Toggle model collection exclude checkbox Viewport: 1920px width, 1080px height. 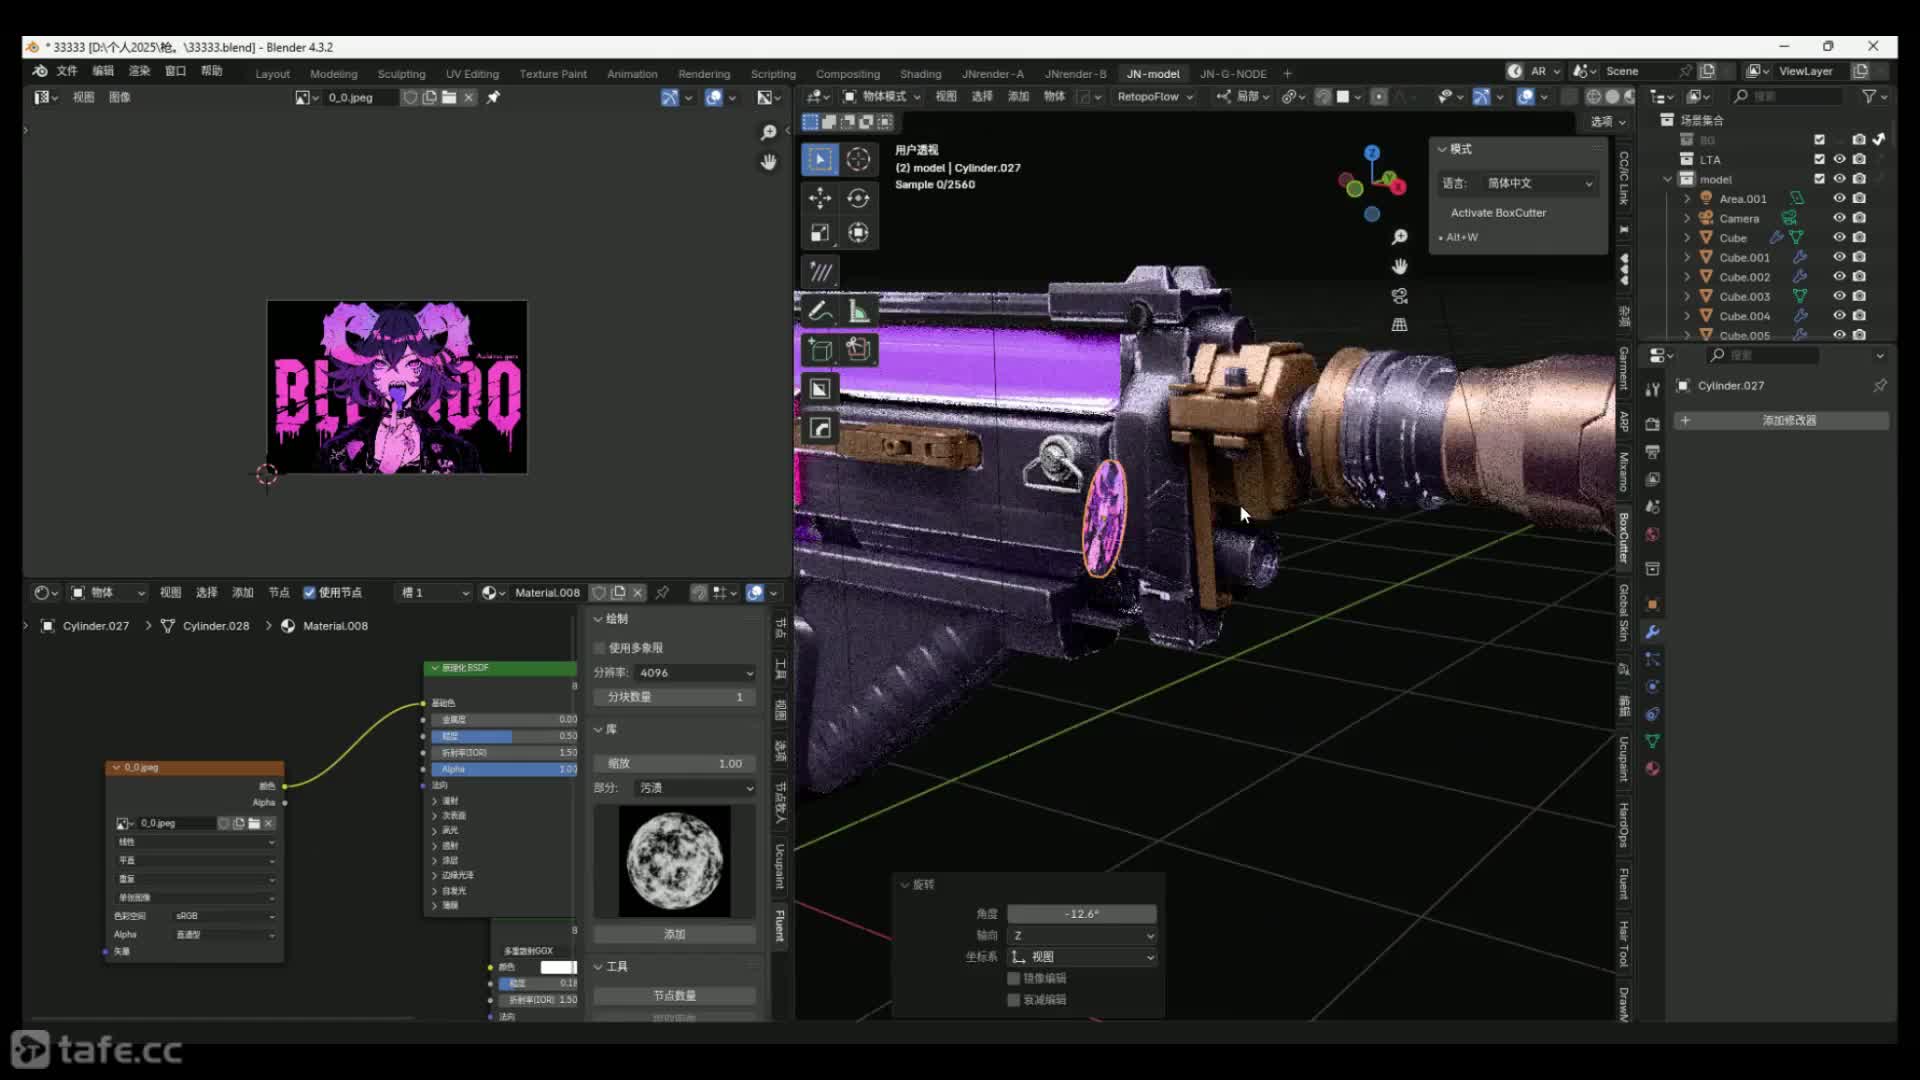(x=1819, y=179)
